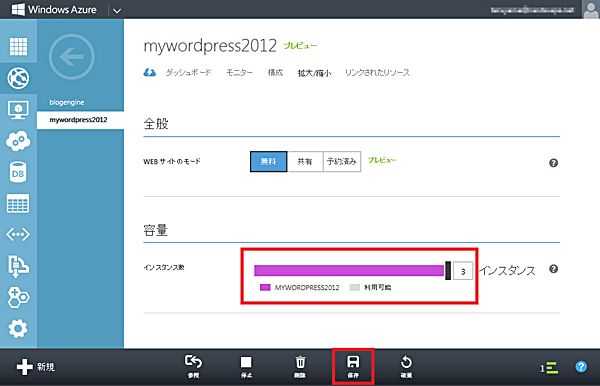The width and height of the screenshot is (600, 386).
Task: Select blogengine in the site list
Action: 67,102
